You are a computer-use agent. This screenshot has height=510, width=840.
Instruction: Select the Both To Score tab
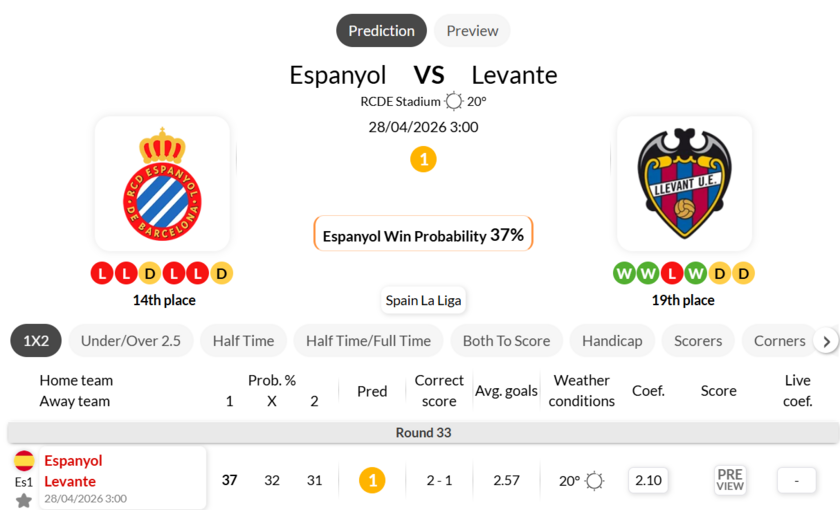click(x=506, y=341)
